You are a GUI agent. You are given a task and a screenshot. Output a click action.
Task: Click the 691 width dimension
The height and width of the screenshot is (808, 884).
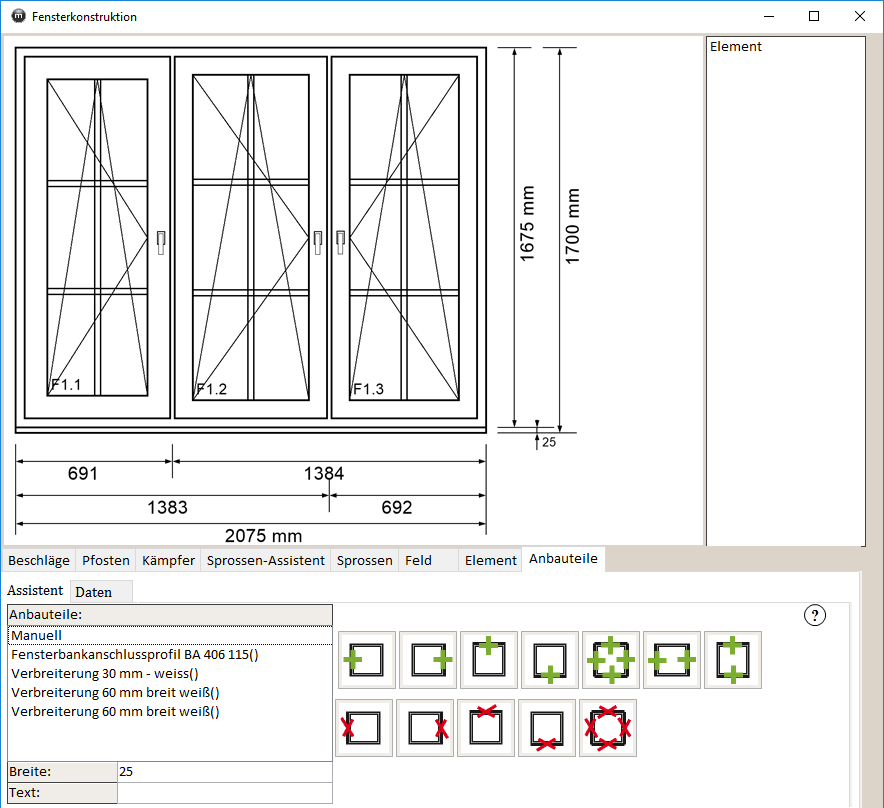pos(83,473)
